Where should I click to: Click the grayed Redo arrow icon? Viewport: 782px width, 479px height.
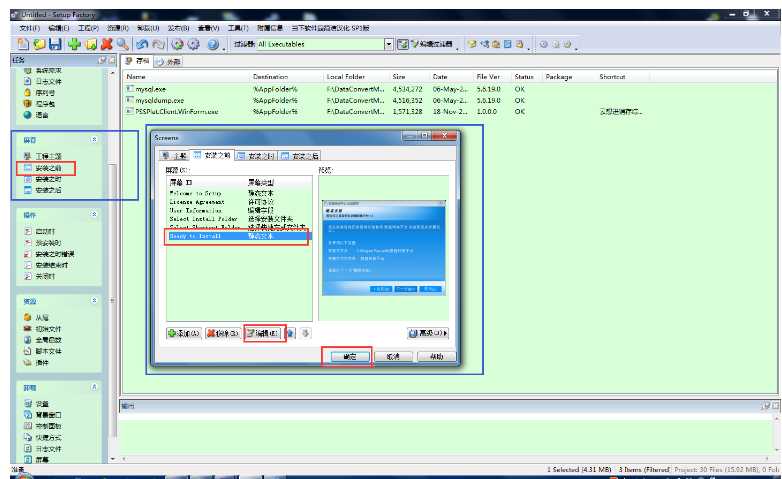159,44
